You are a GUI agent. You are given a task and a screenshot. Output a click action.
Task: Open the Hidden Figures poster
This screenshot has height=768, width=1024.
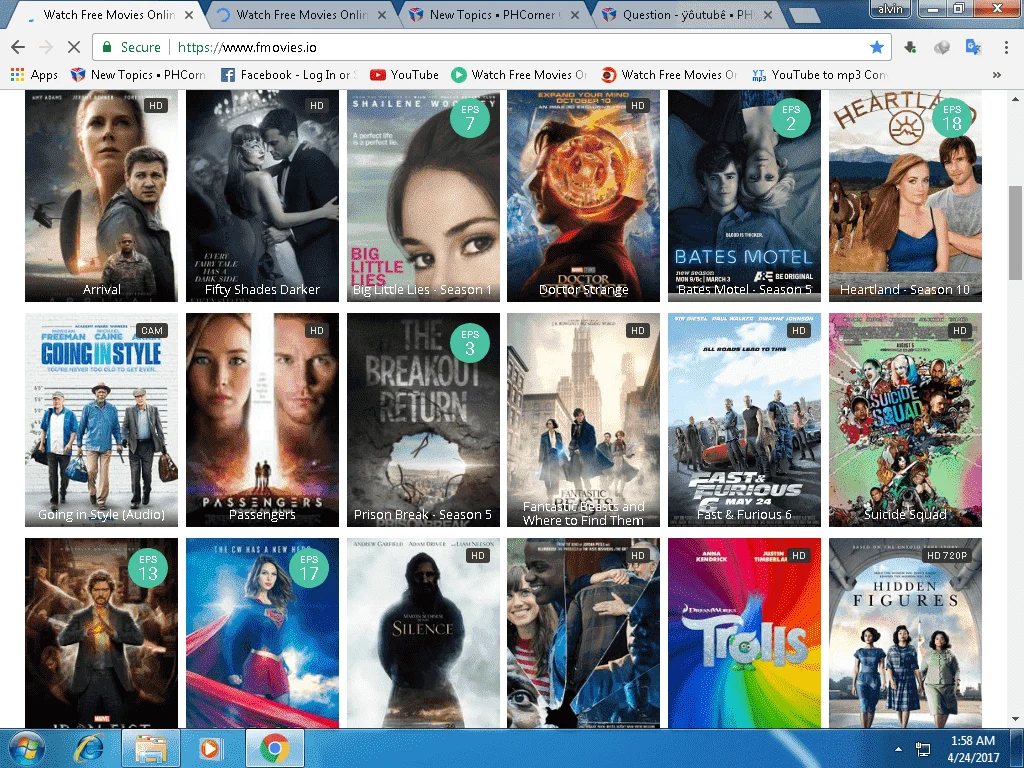[905, 633]
